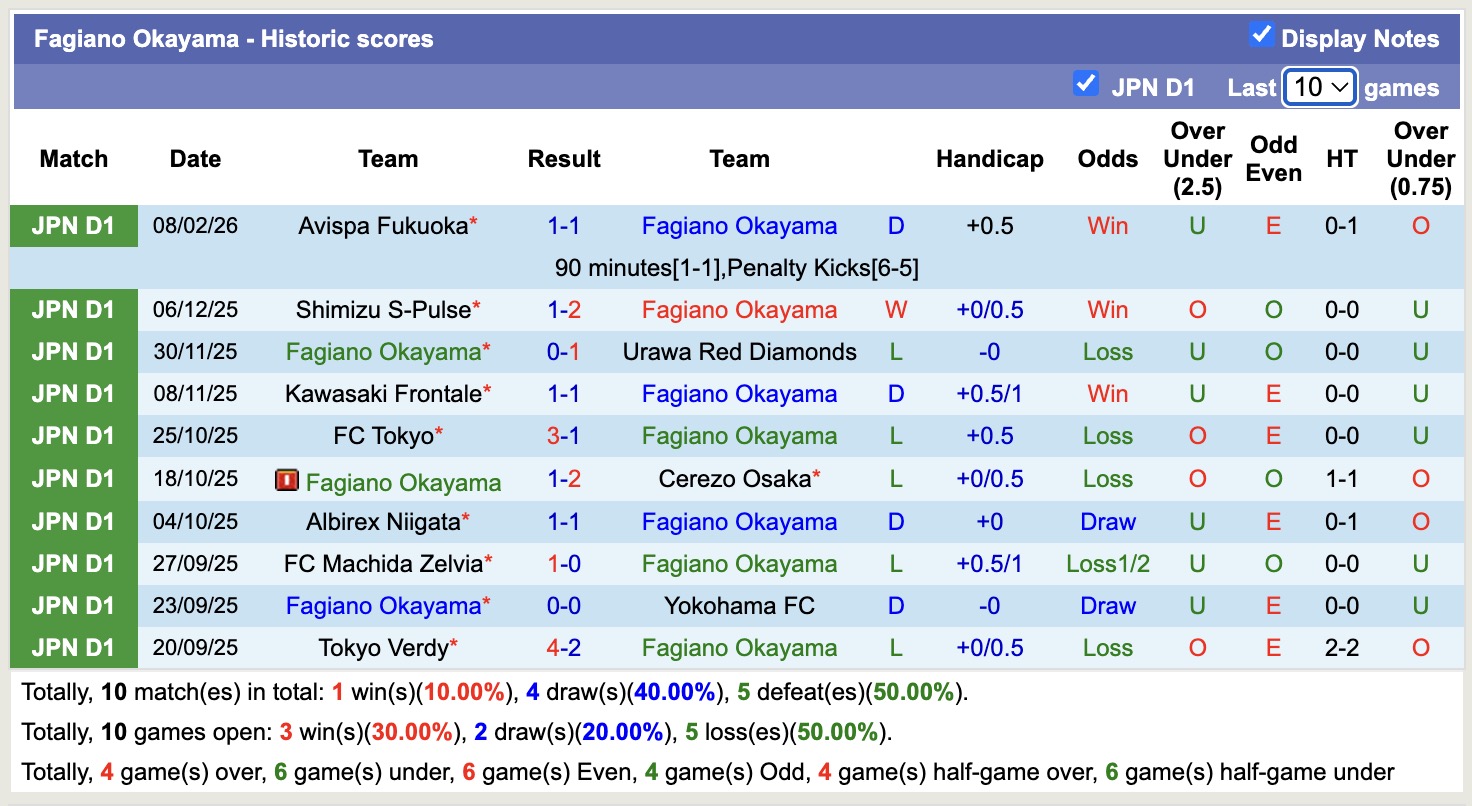Click the JPN D1 badge on the Tokyo Verdy row

point(73,647)
